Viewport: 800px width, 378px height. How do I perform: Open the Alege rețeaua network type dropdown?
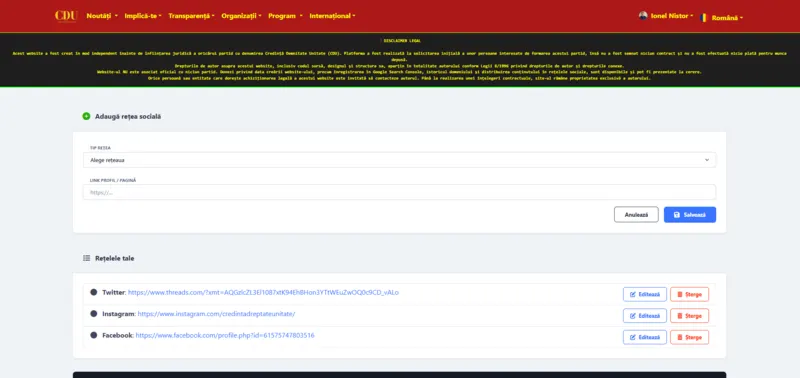click(x=399, y=160)
